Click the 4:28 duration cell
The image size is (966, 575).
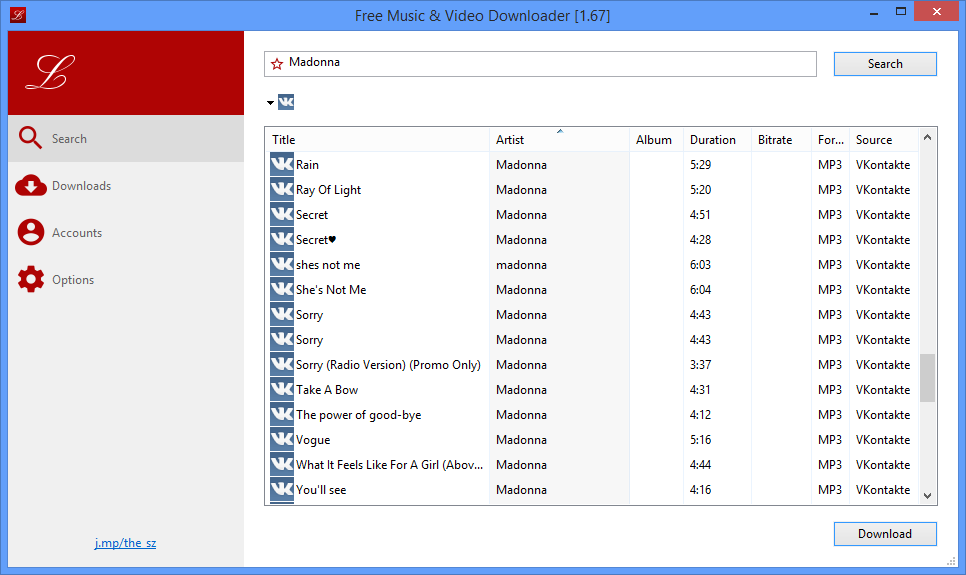700,240
